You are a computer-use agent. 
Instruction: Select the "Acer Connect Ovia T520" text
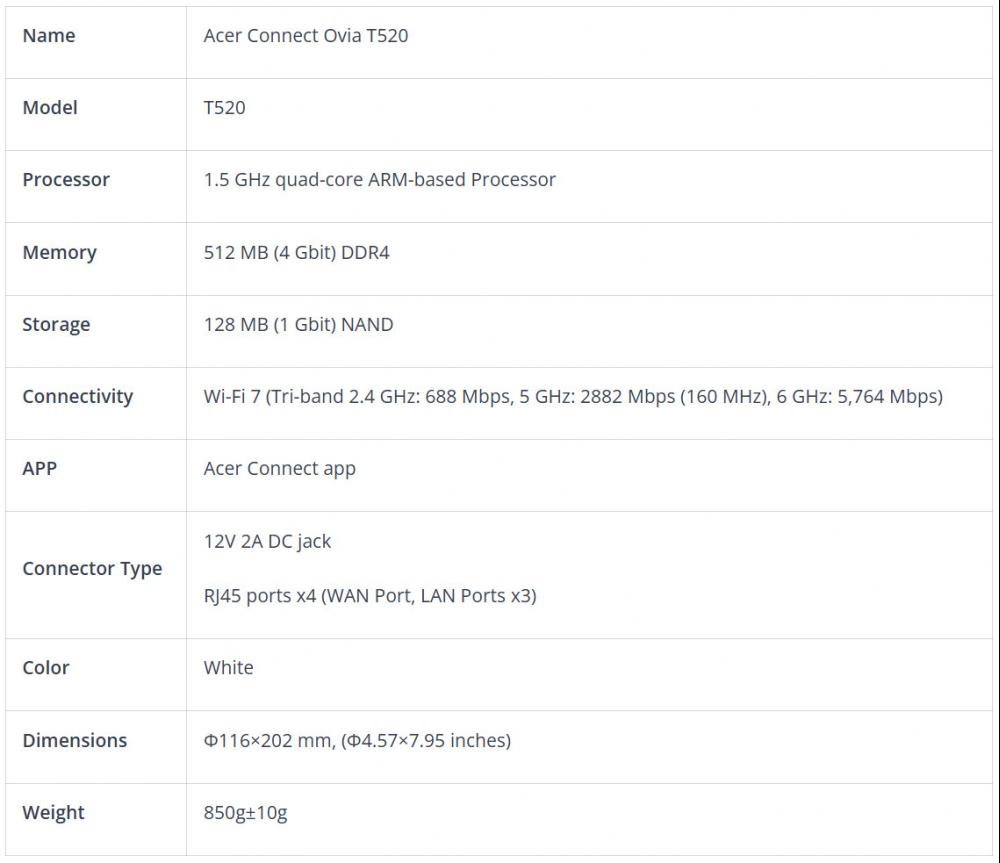pos(305,36)
